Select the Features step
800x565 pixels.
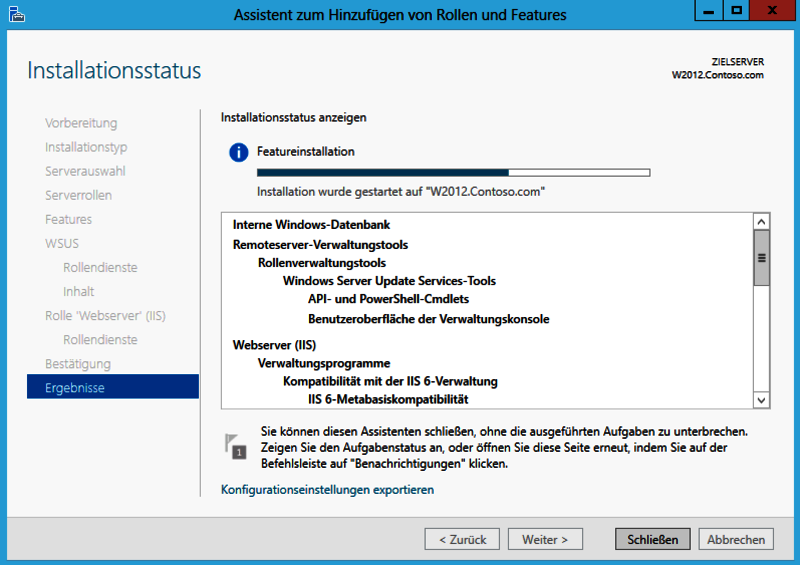point(68,219)
